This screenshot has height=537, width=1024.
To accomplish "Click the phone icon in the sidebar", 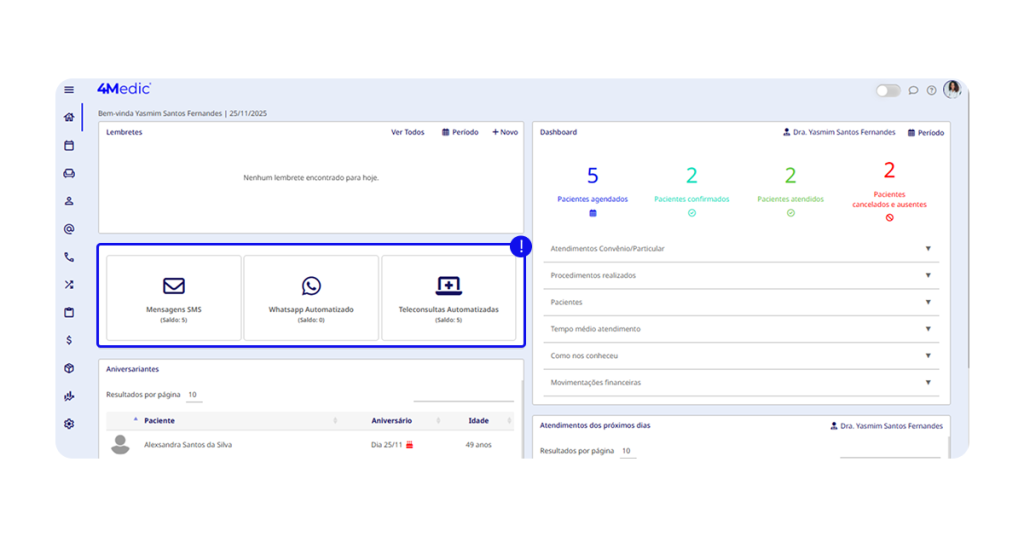I will pyautogui.click(x=69, y=257).
